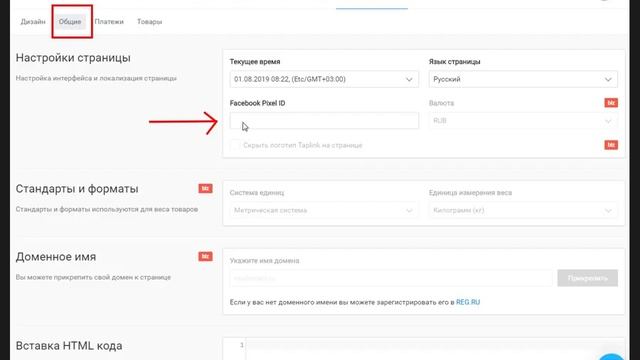Image resolution: width=640 pixels, height=360 pixels.
Task: Click biz badge next to Стандарты и форматы
Action: pyautogui.click(x=205, y=189)
